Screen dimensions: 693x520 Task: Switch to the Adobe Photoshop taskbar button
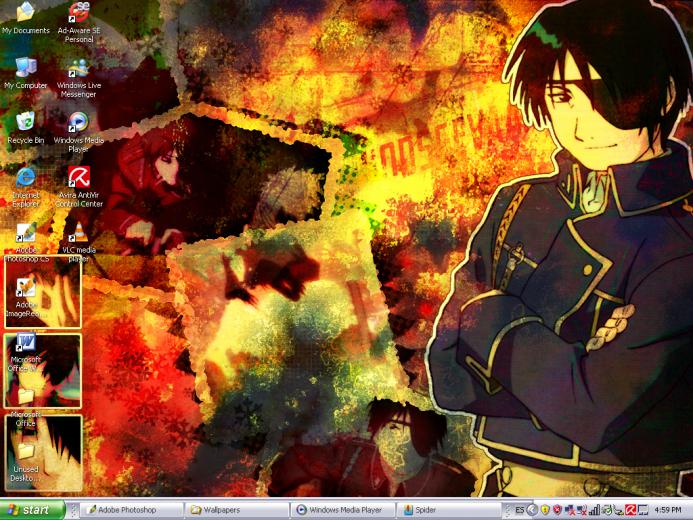[x=133, y=510]
